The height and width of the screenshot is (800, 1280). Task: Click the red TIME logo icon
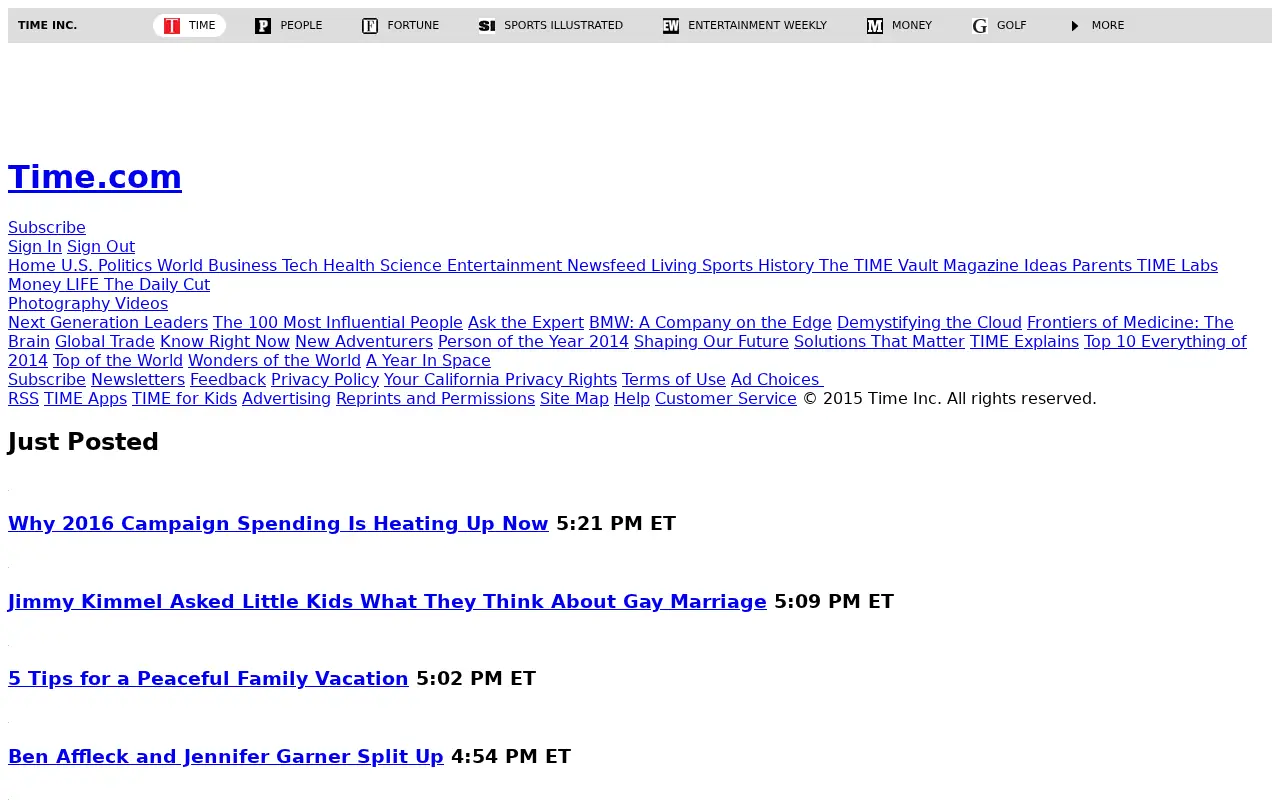click(172, 26)
